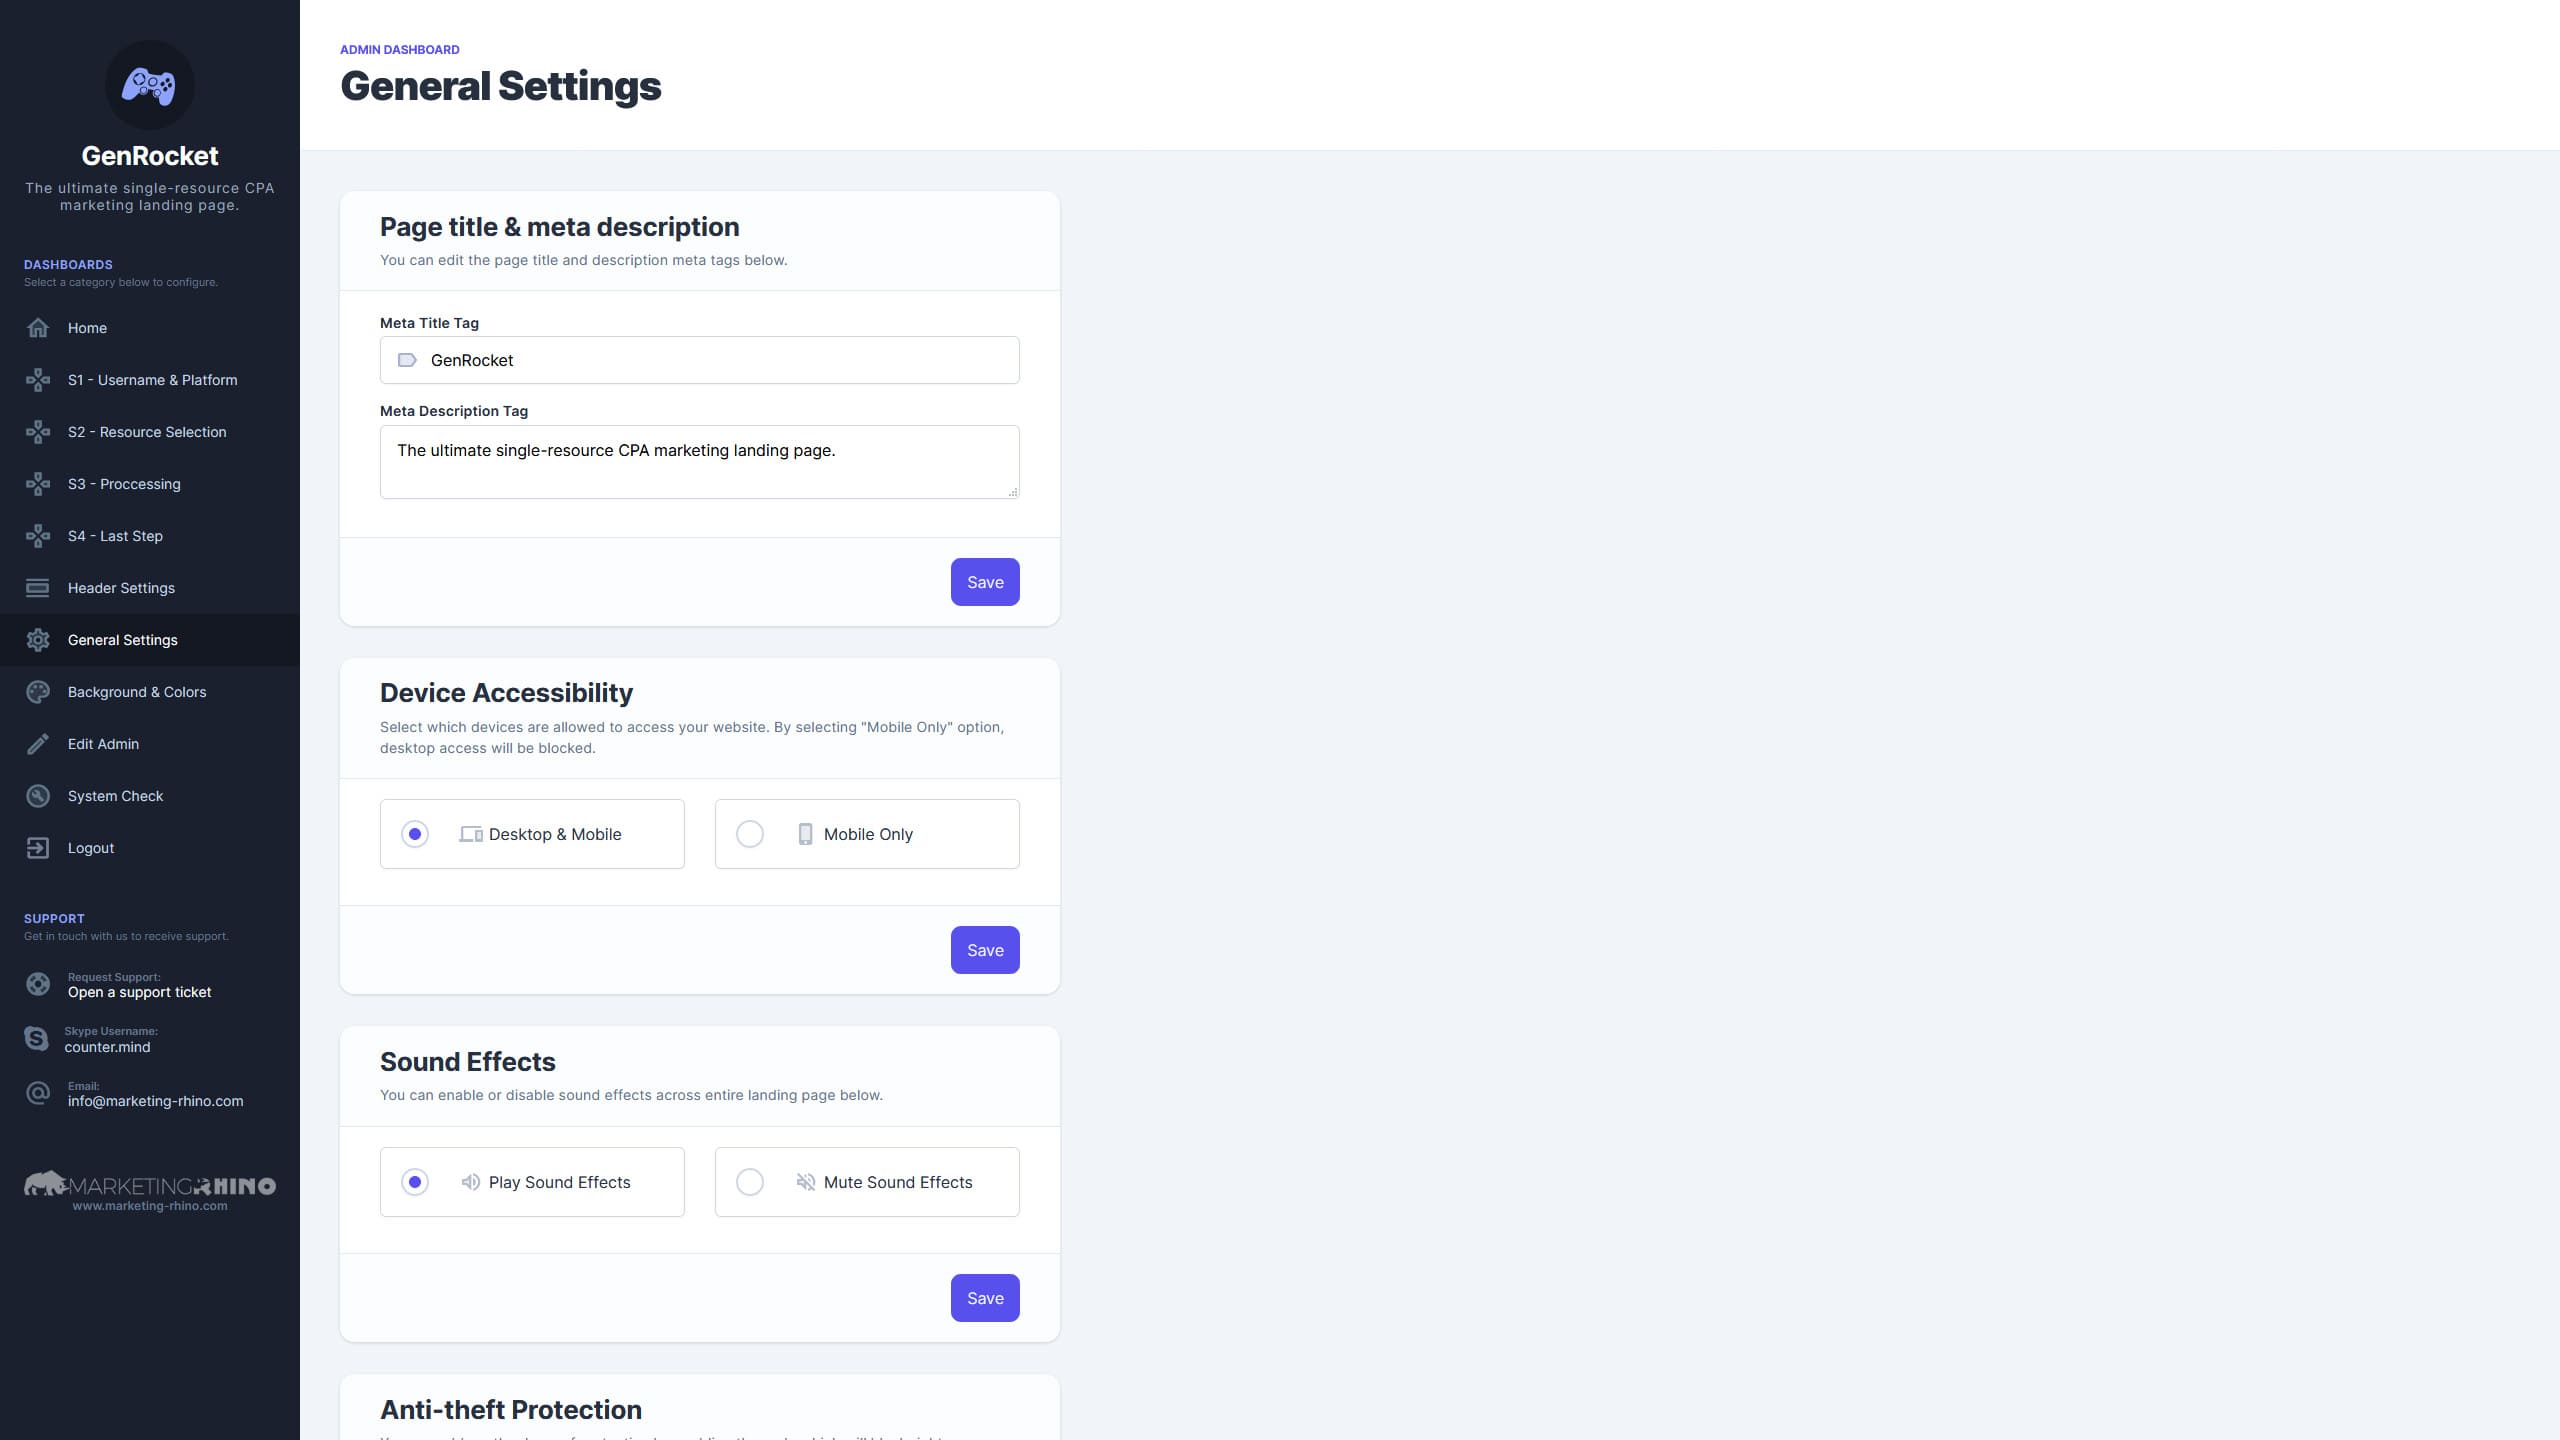This screenshot has width=2560, height=1440.
Task: Click the Logout exit icon
Action: tap(38, 848)
